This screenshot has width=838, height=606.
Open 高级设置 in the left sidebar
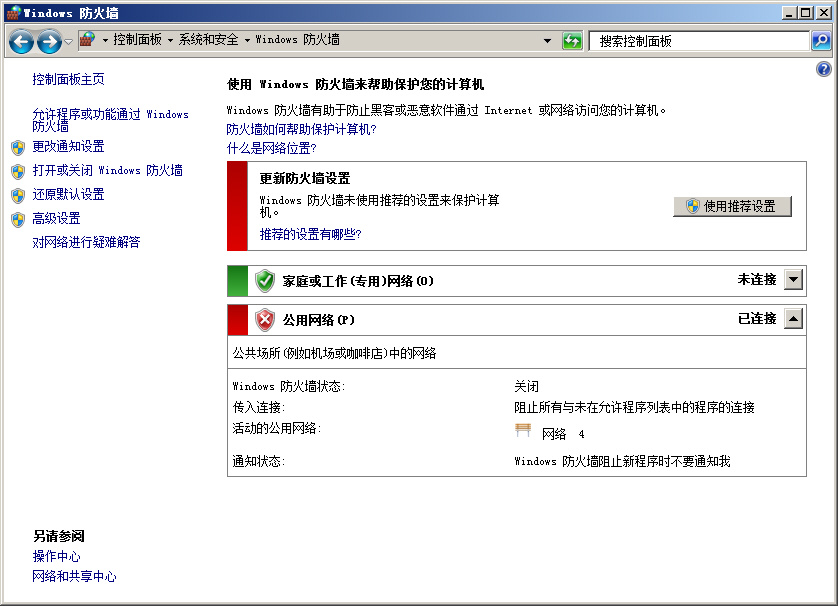(x=56, y=219)
